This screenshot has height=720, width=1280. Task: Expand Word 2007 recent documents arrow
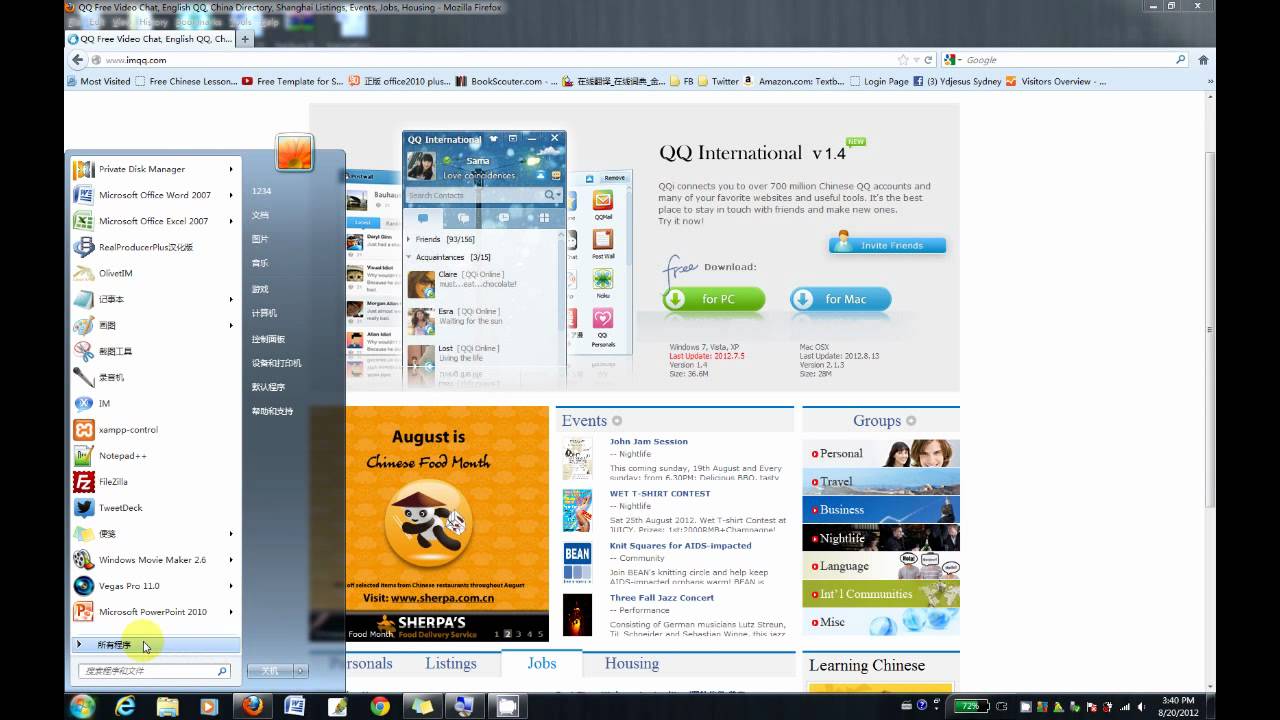(x=231, y=195)
